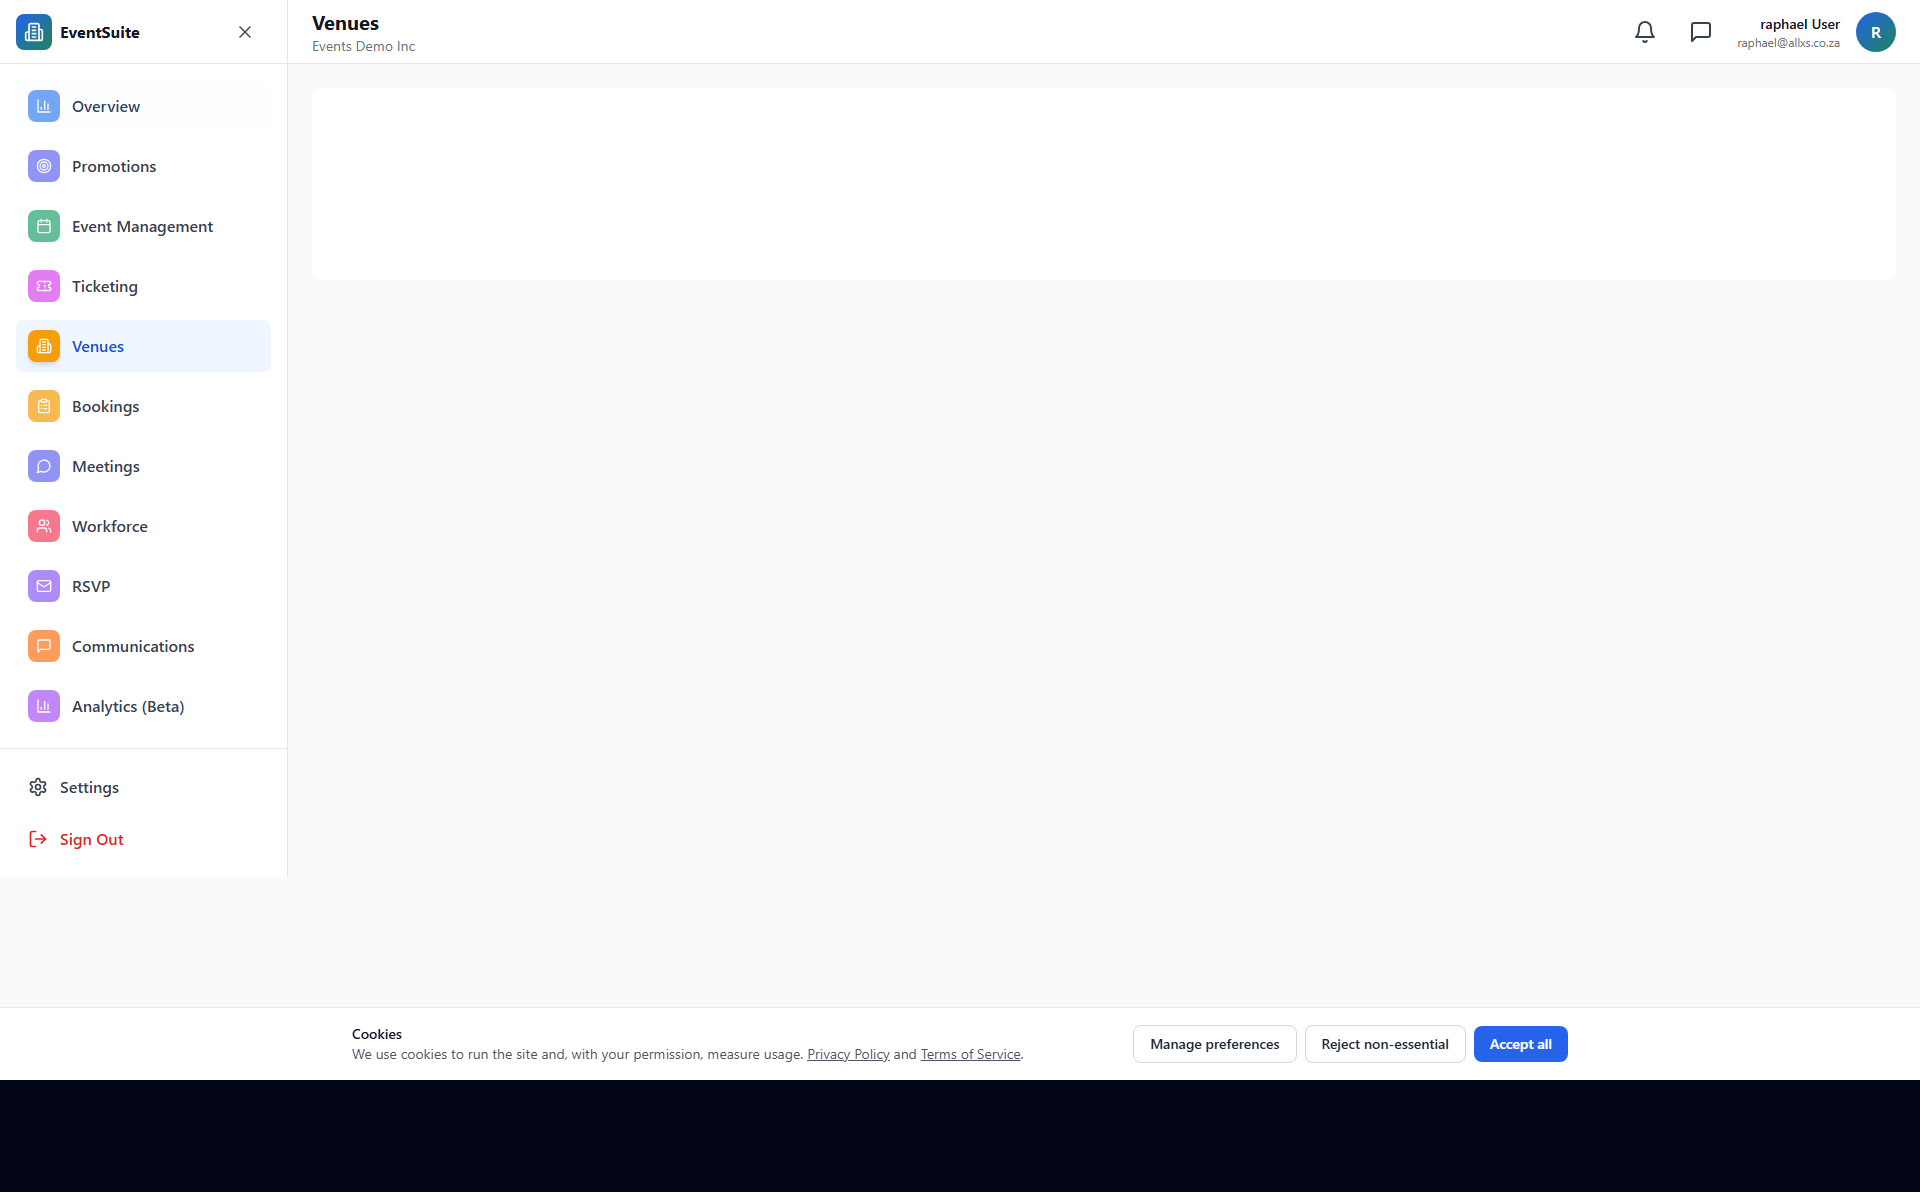Open Event Management section
The height and width of the screenshot is (1192, 1920).
tap(142, 227)
